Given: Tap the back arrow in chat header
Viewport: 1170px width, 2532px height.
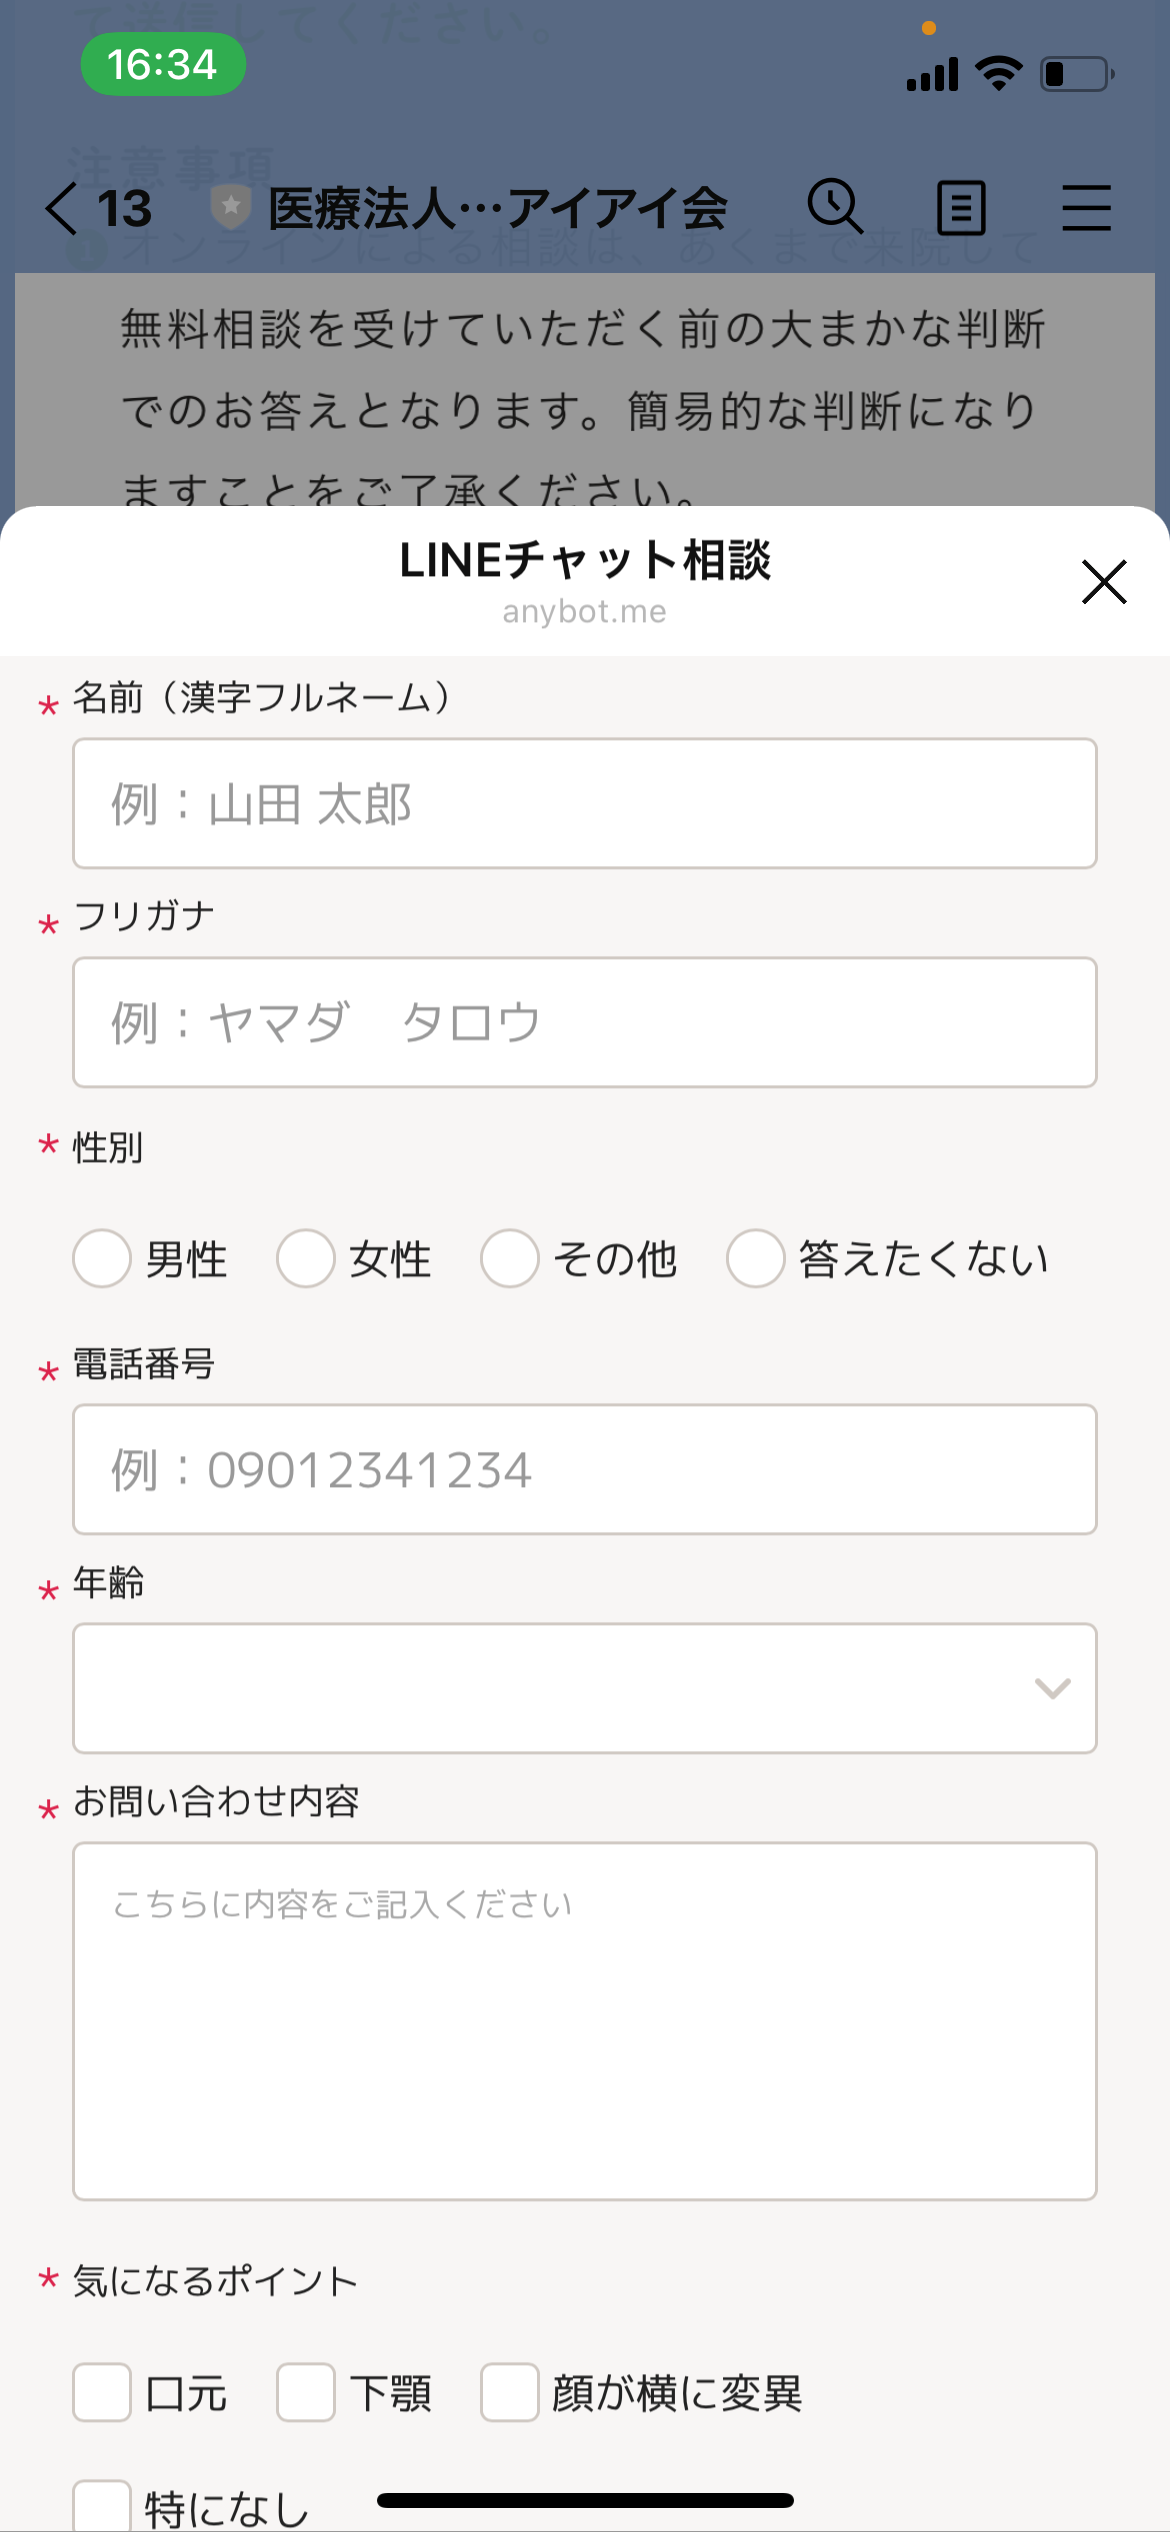Looking at the screenshot, I should [62, 209].
